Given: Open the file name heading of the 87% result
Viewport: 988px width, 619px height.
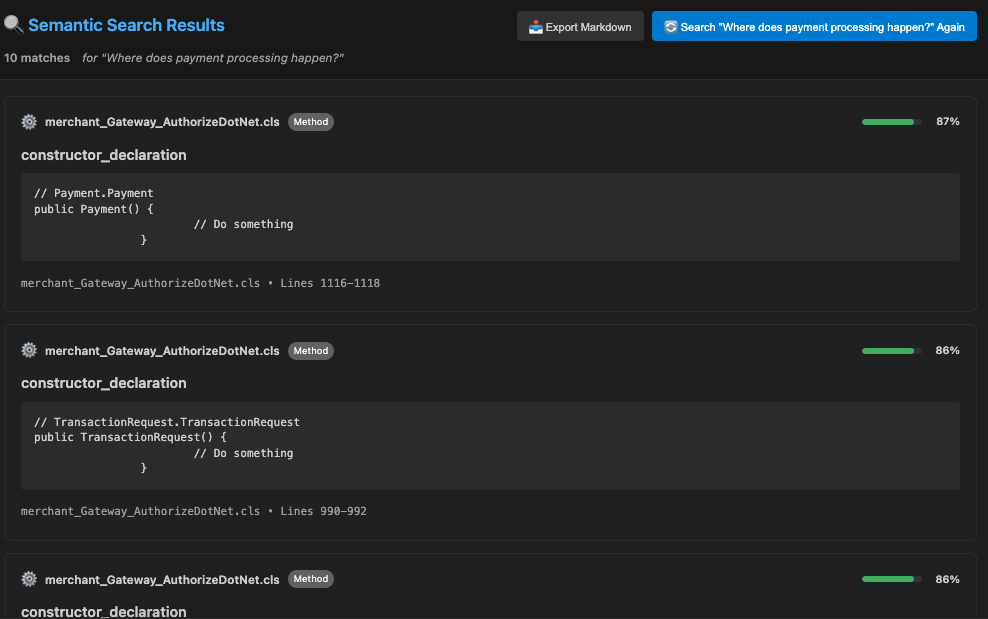Looking at the screenshot, I should point(162,122).
